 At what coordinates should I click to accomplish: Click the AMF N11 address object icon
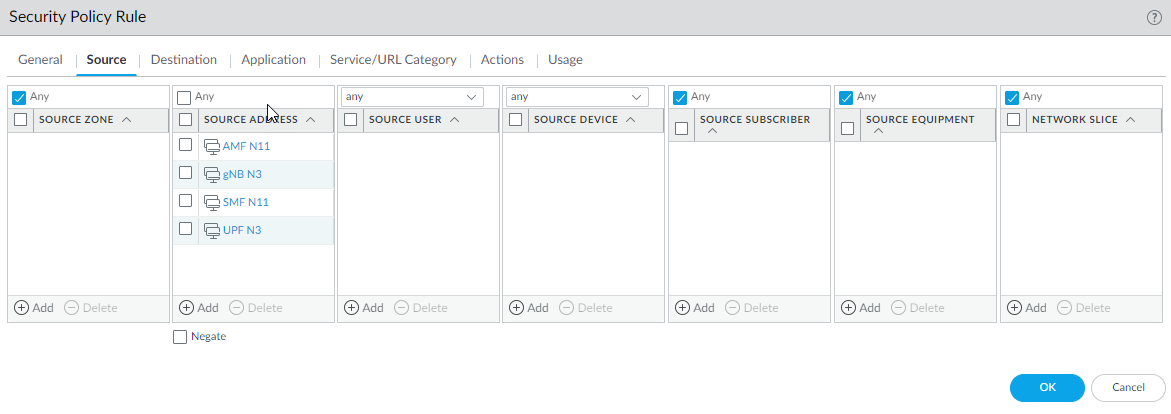(x=211, y=146)
